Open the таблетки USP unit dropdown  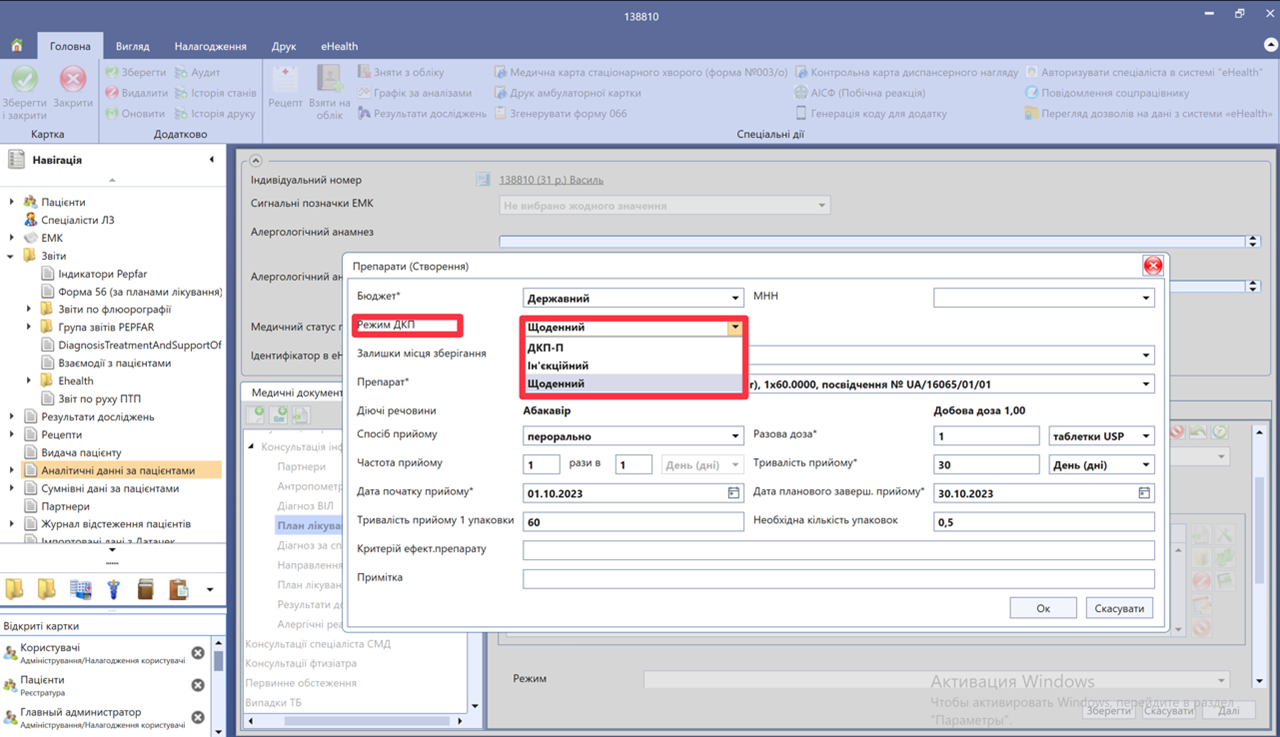[x=1146, y=436]
